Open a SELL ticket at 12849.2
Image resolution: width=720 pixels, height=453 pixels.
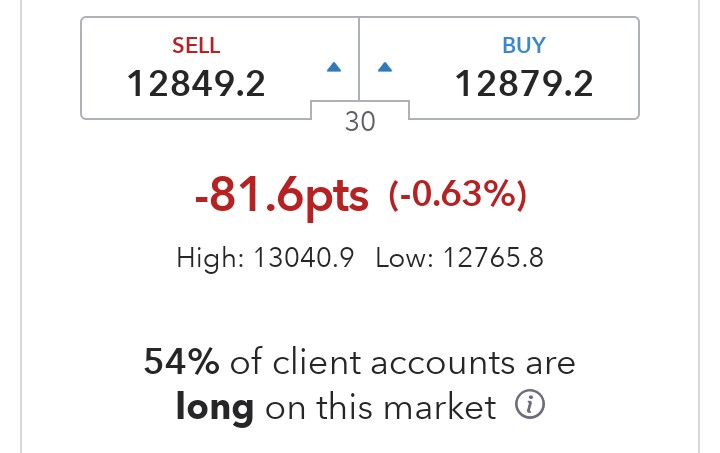tap(219, 68)
